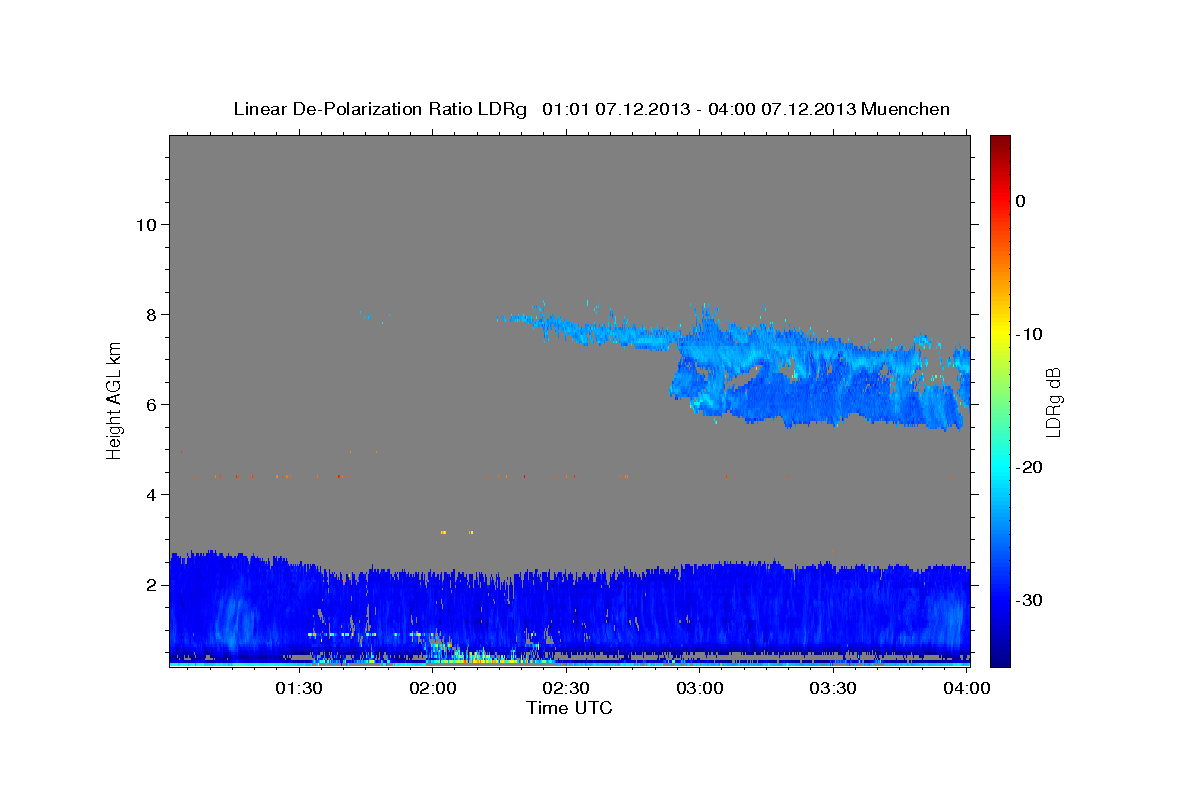This screenshot has height=800, width=1200.
Task: Click the dark blue bottom of colorbar
Action: click(x=1000, y=655)
